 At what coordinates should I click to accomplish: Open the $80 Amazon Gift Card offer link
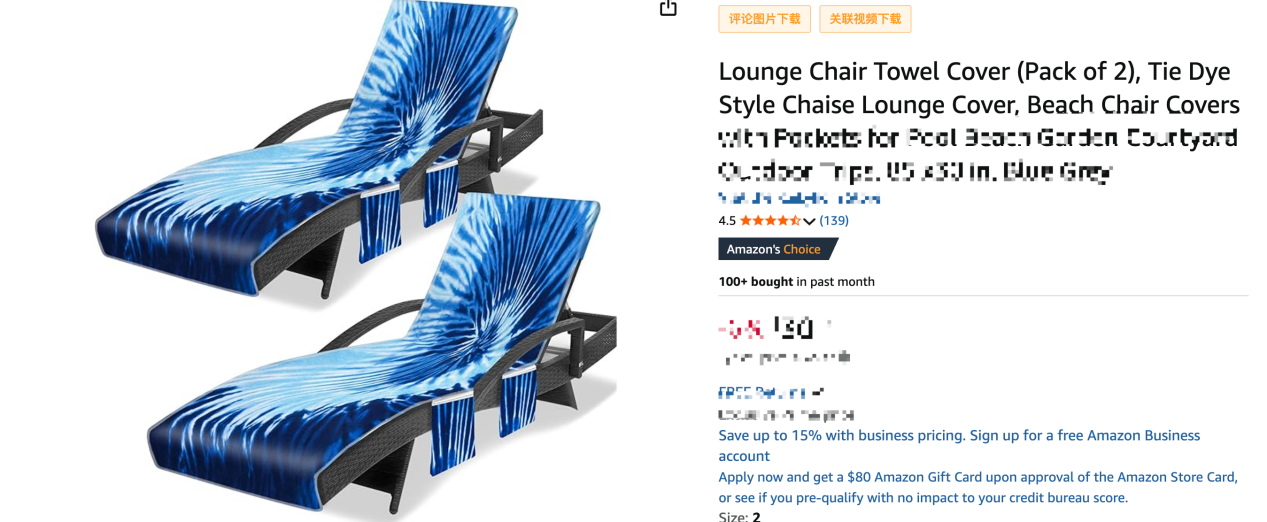[x=978, y=487]
